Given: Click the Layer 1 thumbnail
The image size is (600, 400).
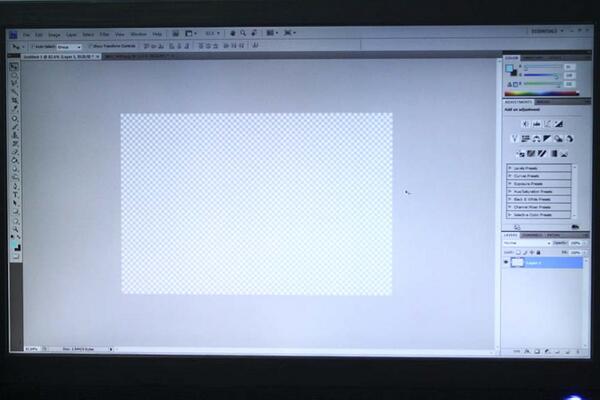Looking at the screenshot, I should coord(517,263).
